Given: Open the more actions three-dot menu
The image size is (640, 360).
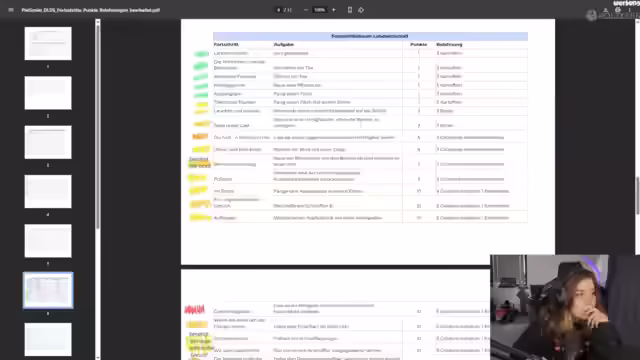Looking at the screenshot, I should coord(629,10).
